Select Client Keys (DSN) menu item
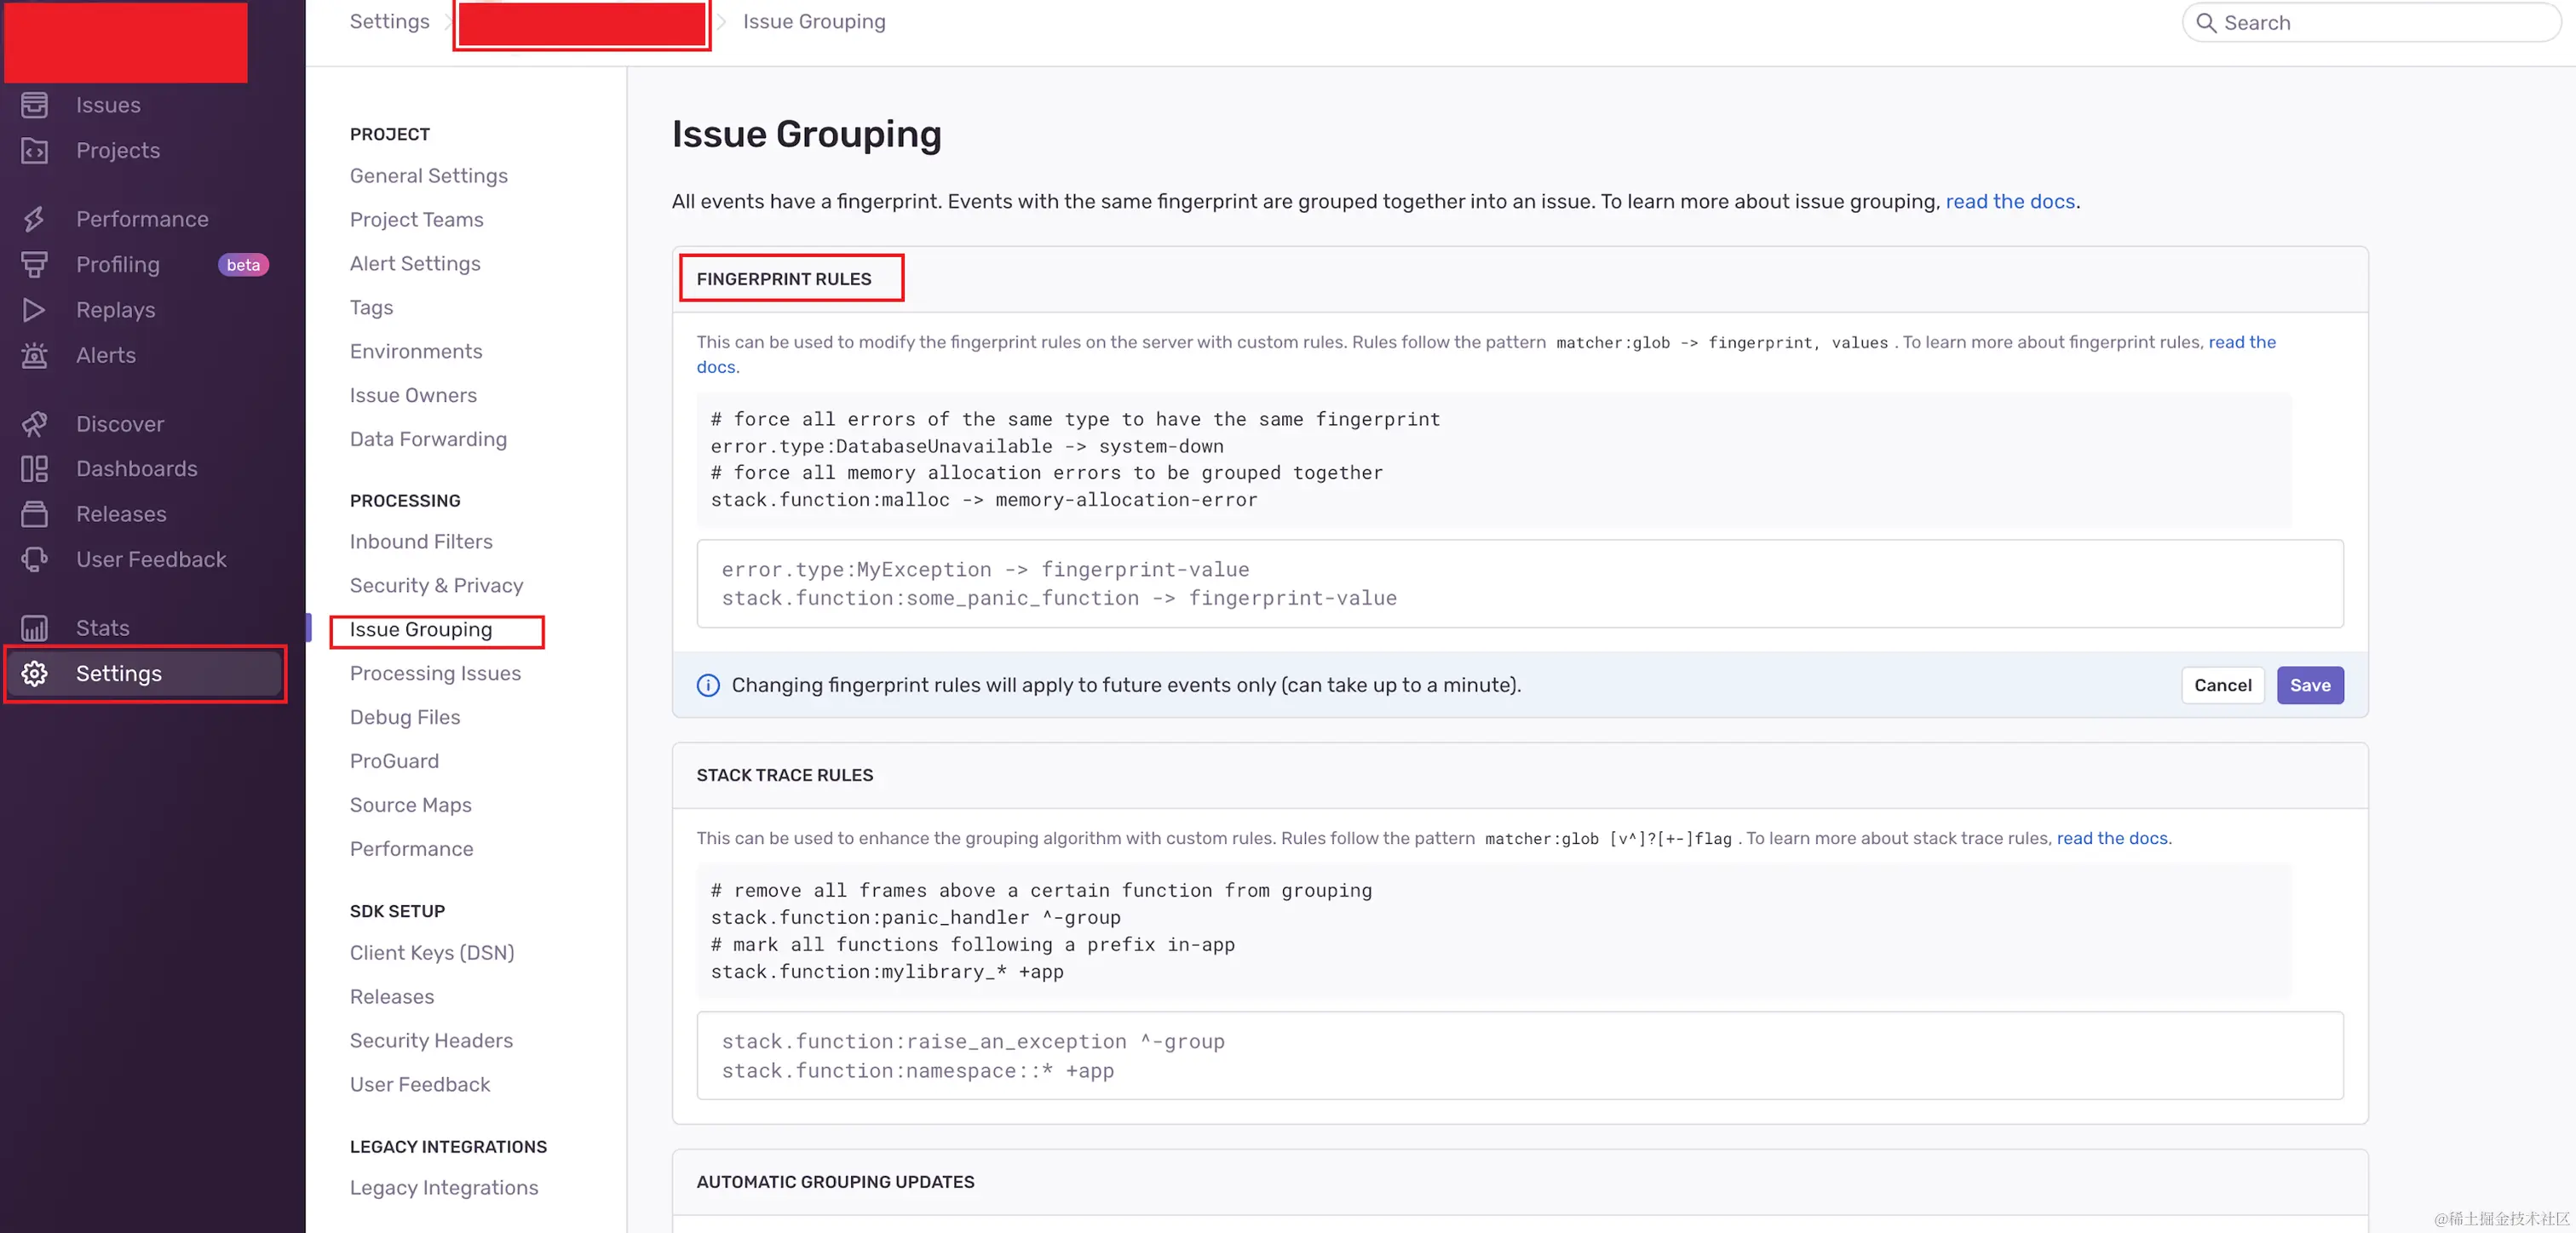The image size is (2576, 1233). tap(431, 952)
